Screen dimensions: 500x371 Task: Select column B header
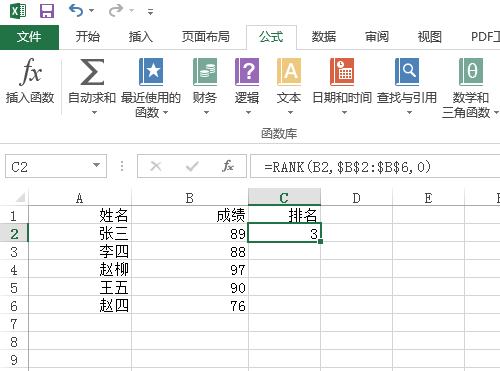pyautogui.click(x=190, y=198)
